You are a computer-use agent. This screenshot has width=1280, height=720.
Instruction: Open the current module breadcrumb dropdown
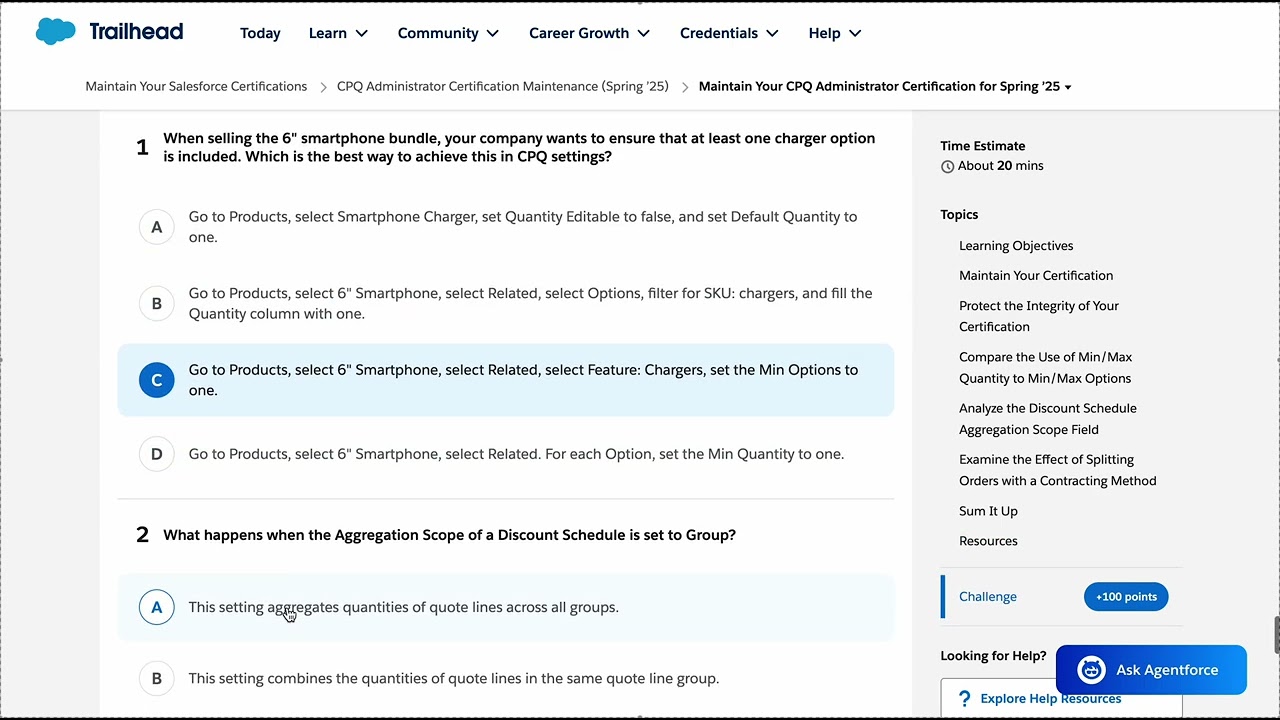click(885, 86)
